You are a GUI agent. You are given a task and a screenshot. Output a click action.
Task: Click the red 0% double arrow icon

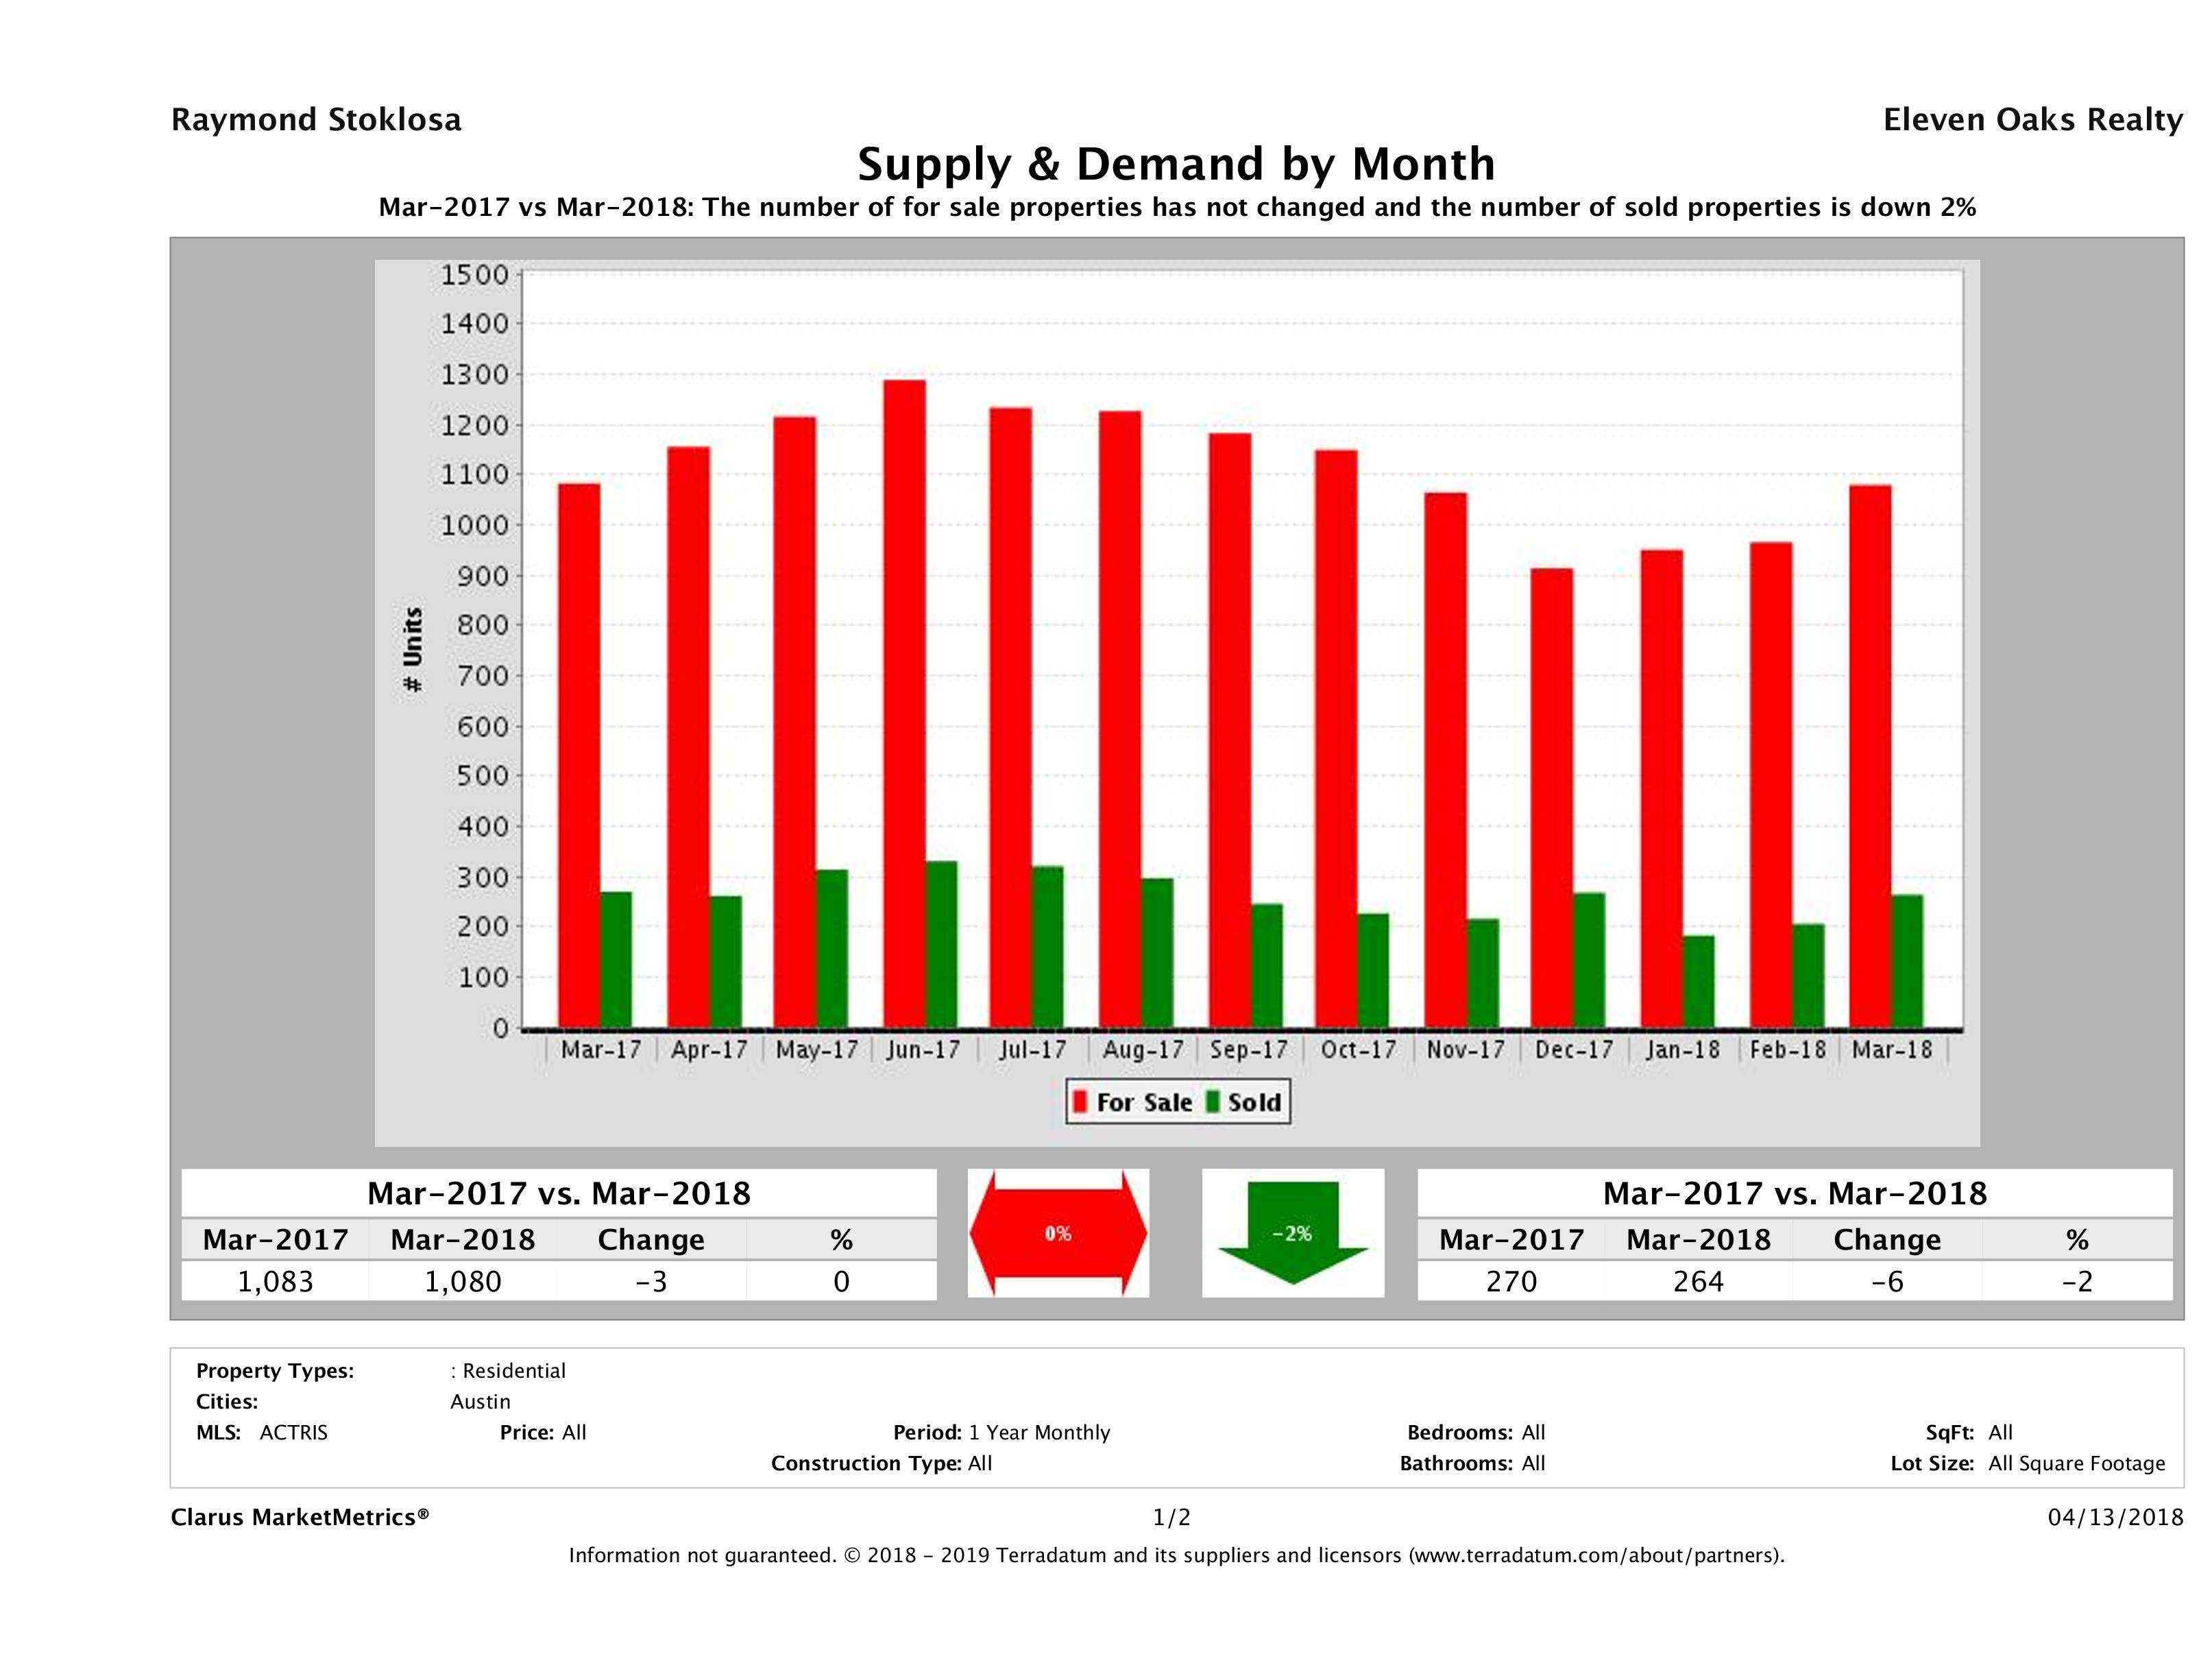tap(1058, 1233)
